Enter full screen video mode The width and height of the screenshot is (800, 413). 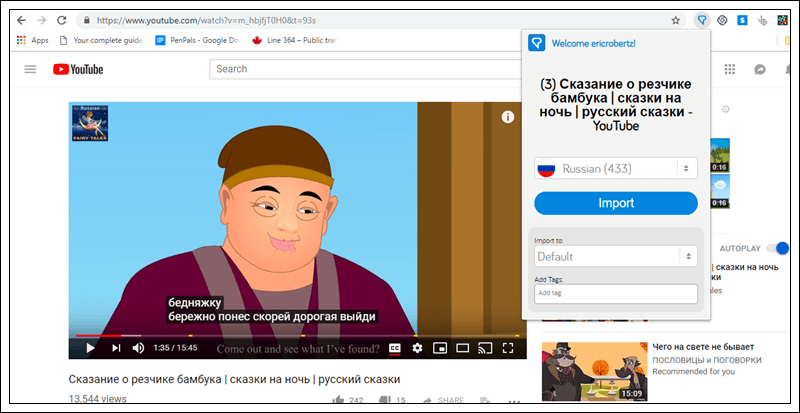(508, 348)
